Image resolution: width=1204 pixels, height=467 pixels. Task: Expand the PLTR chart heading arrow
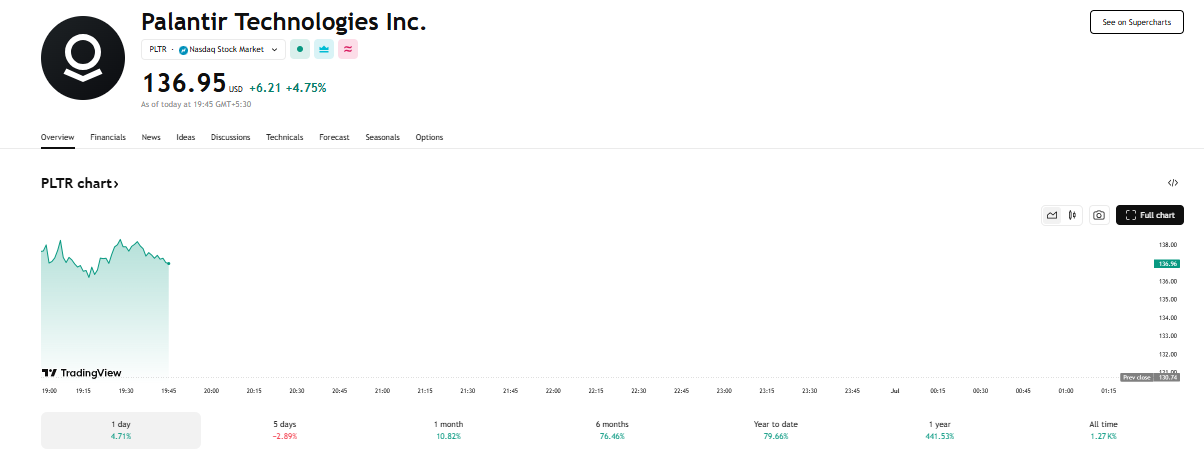click(80, 184)
